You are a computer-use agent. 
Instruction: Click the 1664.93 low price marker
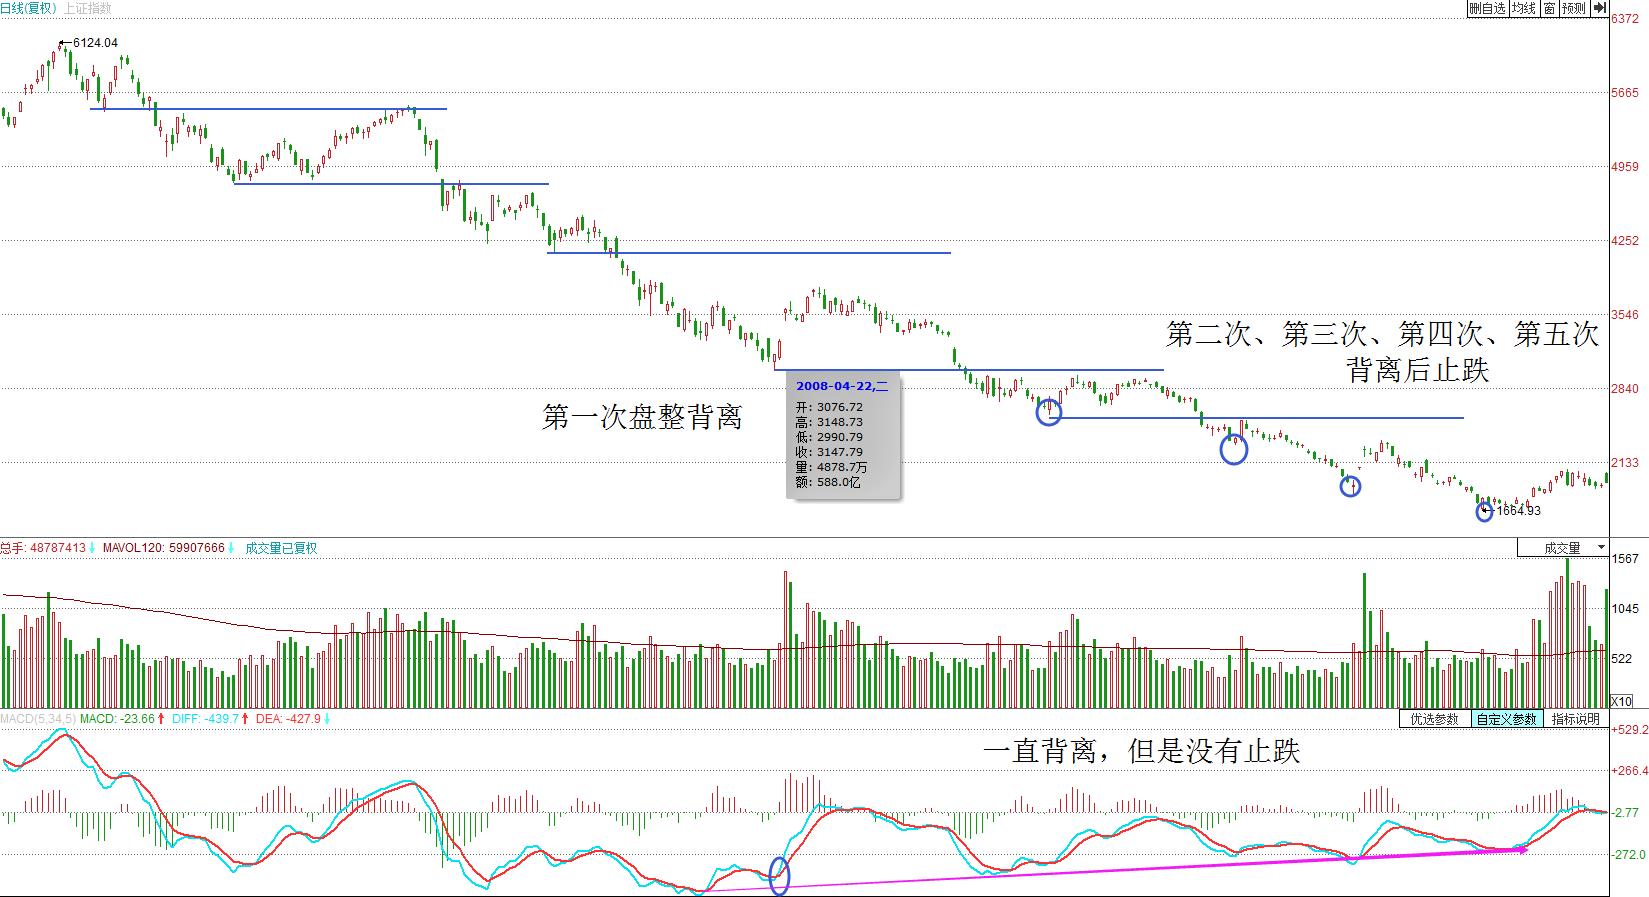pos(1518,511)
